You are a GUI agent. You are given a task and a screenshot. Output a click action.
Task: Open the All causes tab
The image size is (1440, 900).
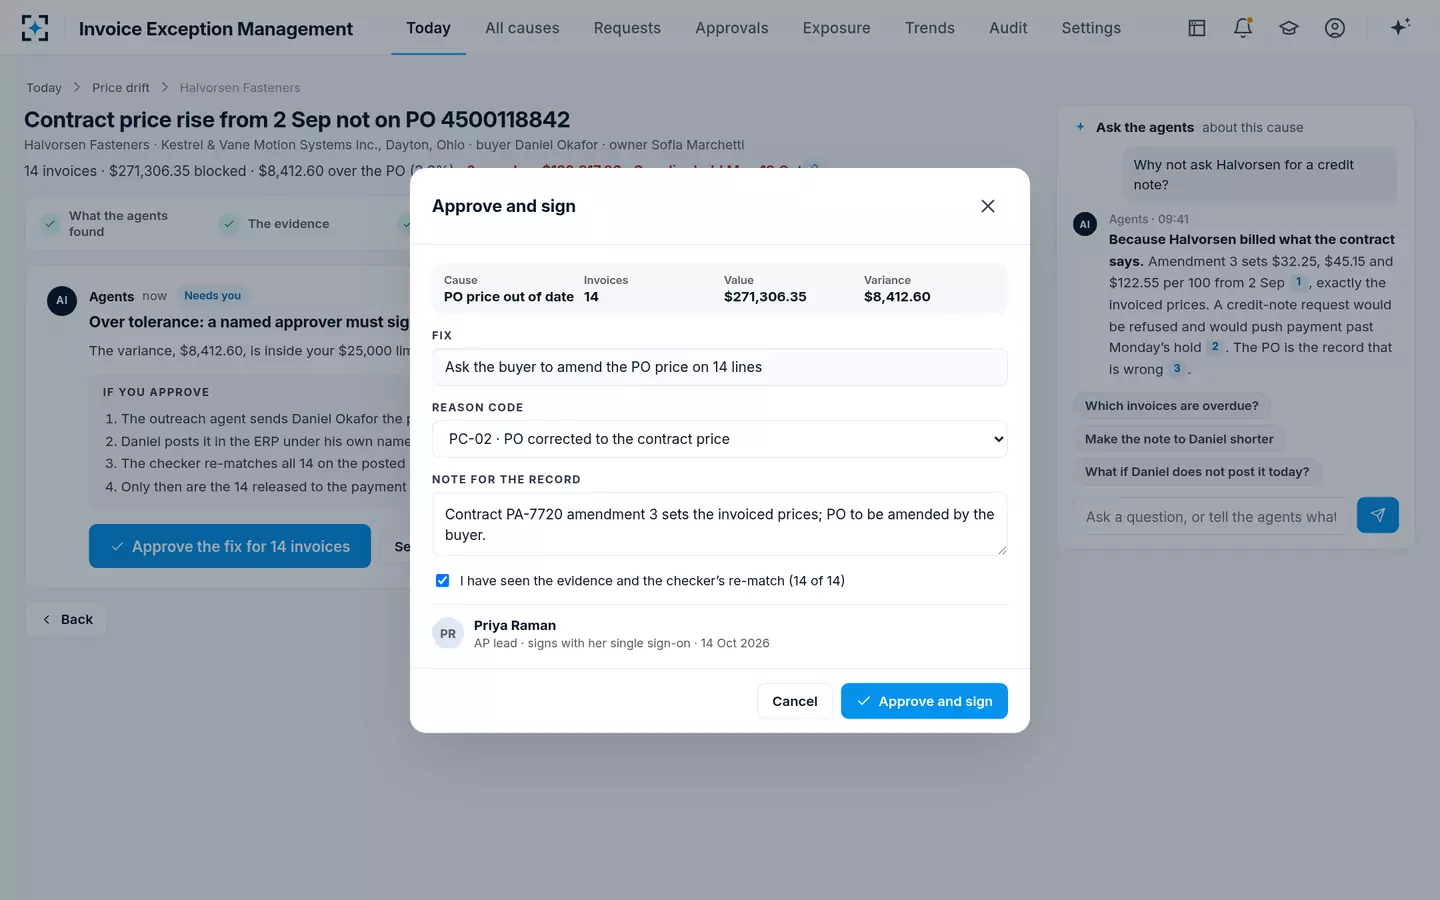(522, 28)
